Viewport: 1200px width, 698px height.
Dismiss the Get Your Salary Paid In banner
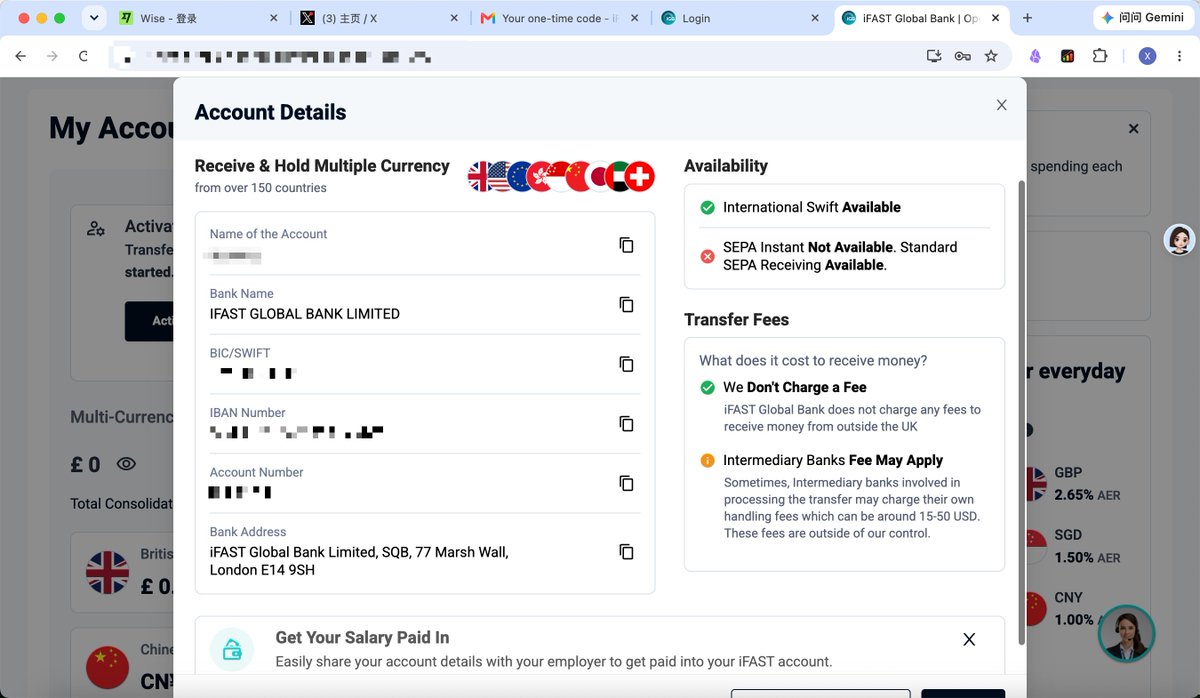pos(969,639)
